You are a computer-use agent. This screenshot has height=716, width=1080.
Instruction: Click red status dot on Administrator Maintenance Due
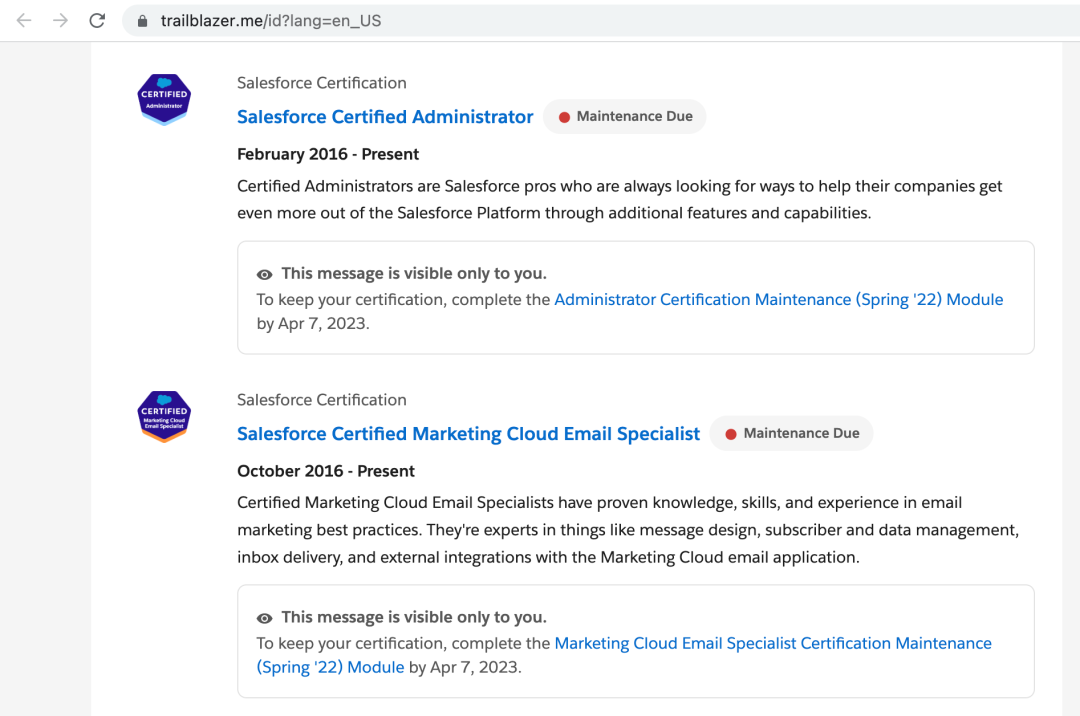[564, 117]
